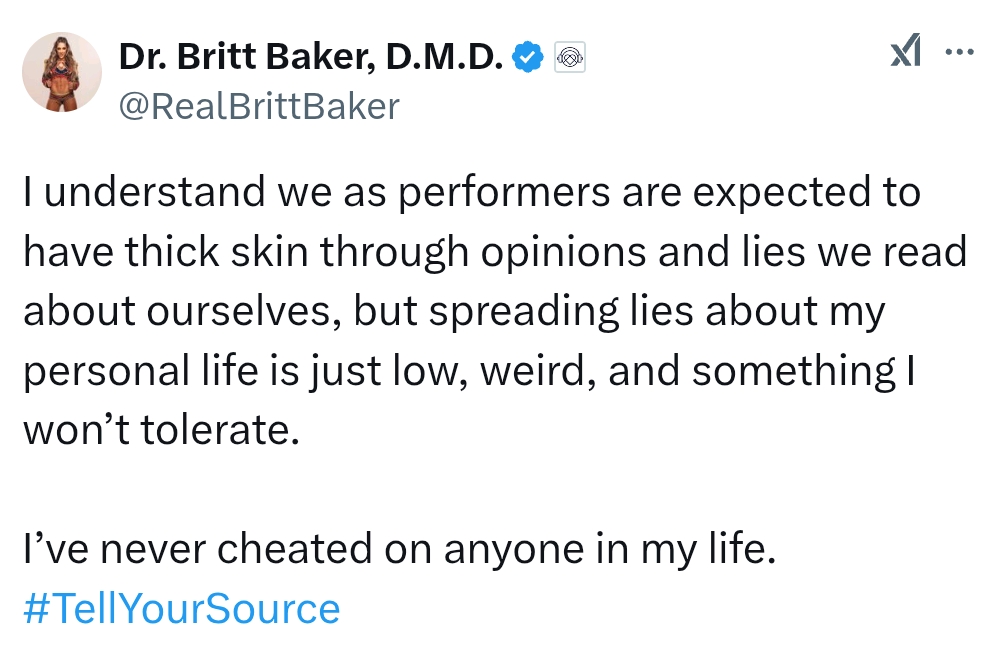Click the words "low, weird," in the post
The height and width of the screenshot is (655, 1007).
point(494,371)
